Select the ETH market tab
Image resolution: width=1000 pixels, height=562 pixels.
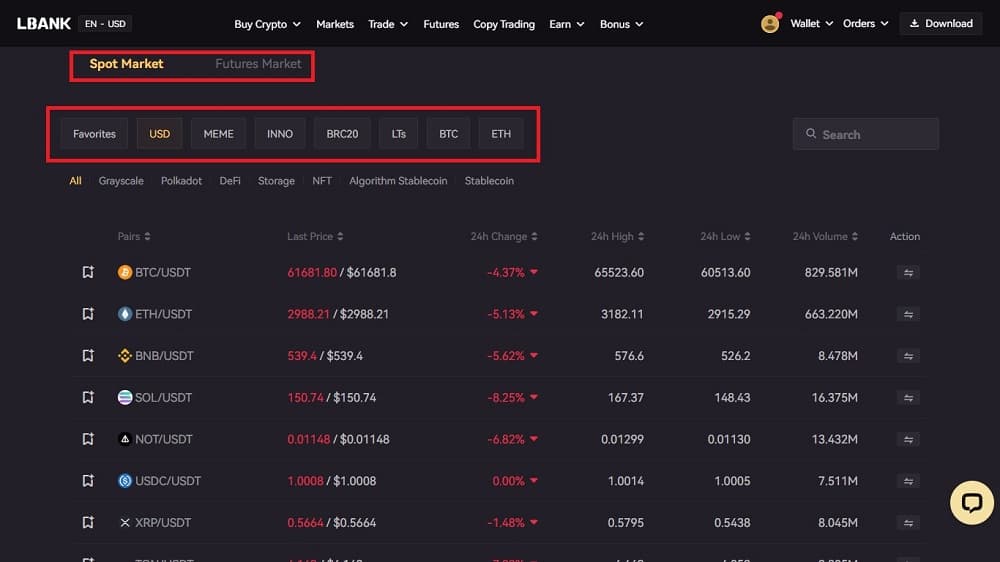click(x=501, y=134)
